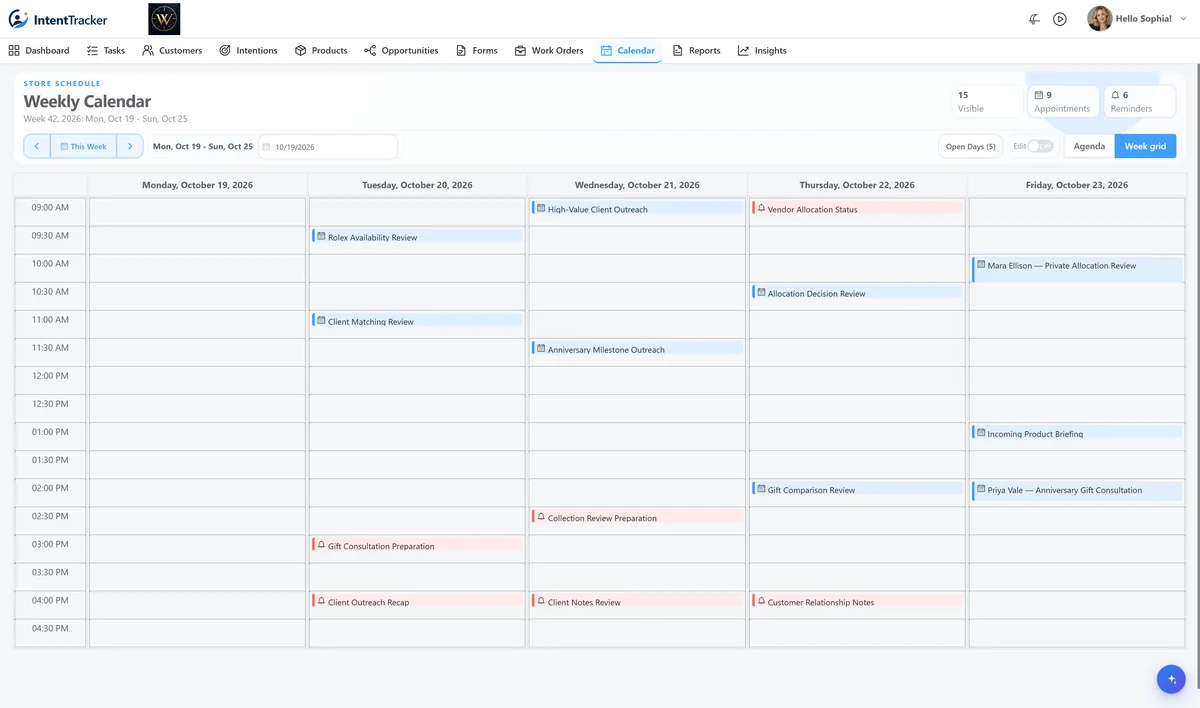Image resolution: width=1200 pixels, height=708 pixels.
Task: Click calendar icon on Incoming Product Briefing
Action: 981,433
